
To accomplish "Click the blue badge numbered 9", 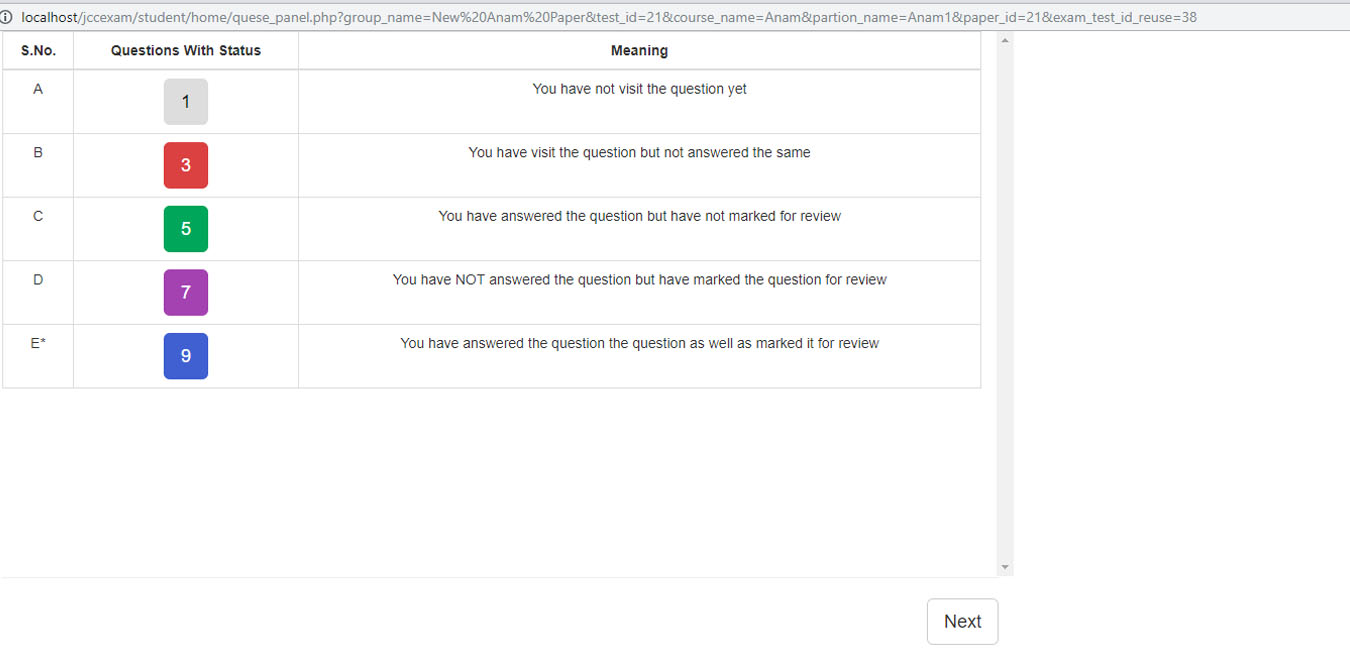I will [186, 356].
